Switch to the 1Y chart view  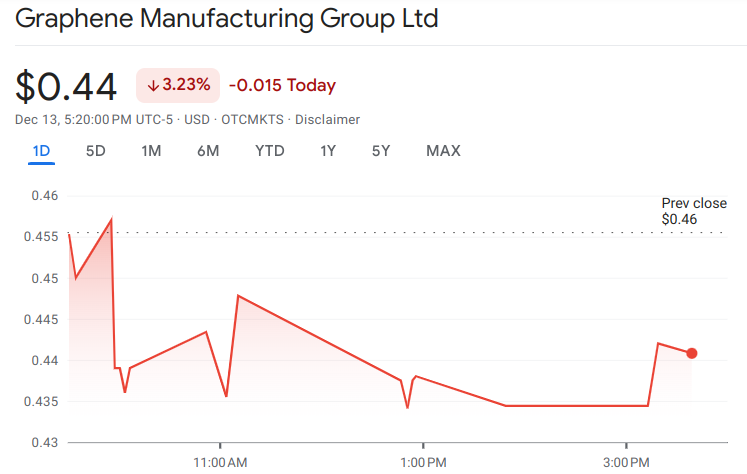tap(328, 151)
